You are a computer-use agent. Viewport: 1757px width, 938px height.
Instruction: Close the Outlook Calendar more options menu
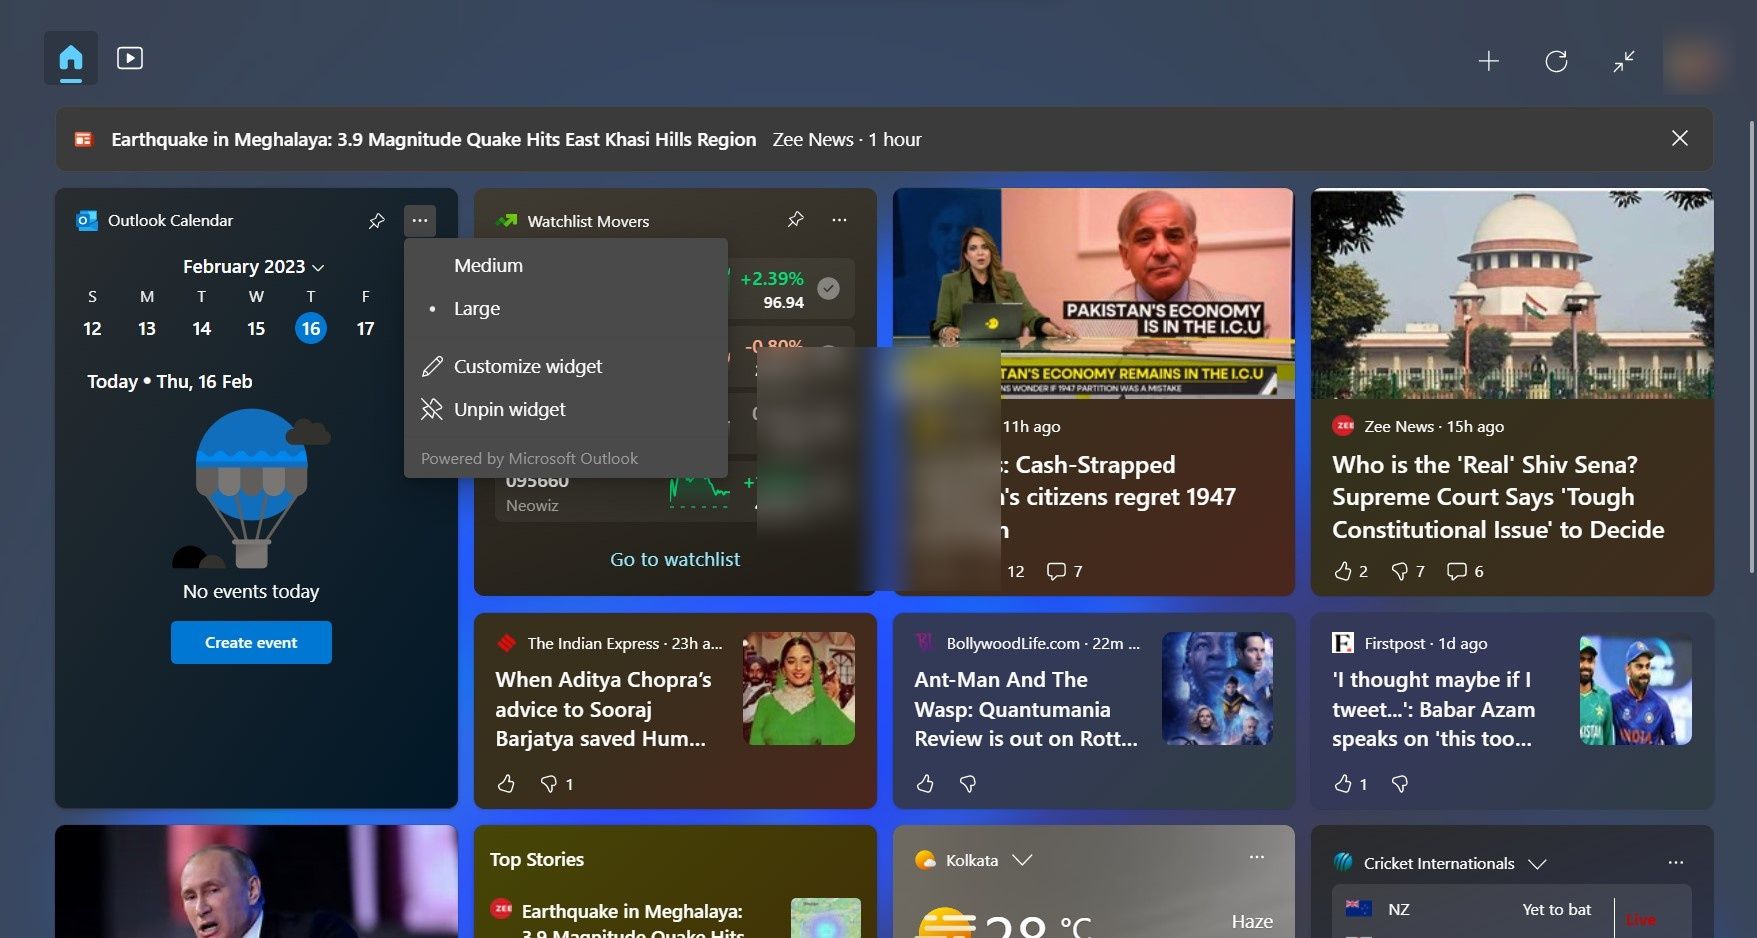coord(420,220)
